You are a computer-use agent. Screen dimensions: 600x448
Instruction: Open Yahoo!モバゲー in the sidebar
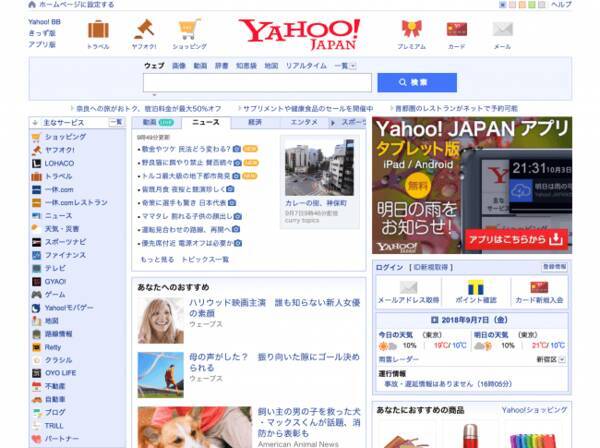69,308
